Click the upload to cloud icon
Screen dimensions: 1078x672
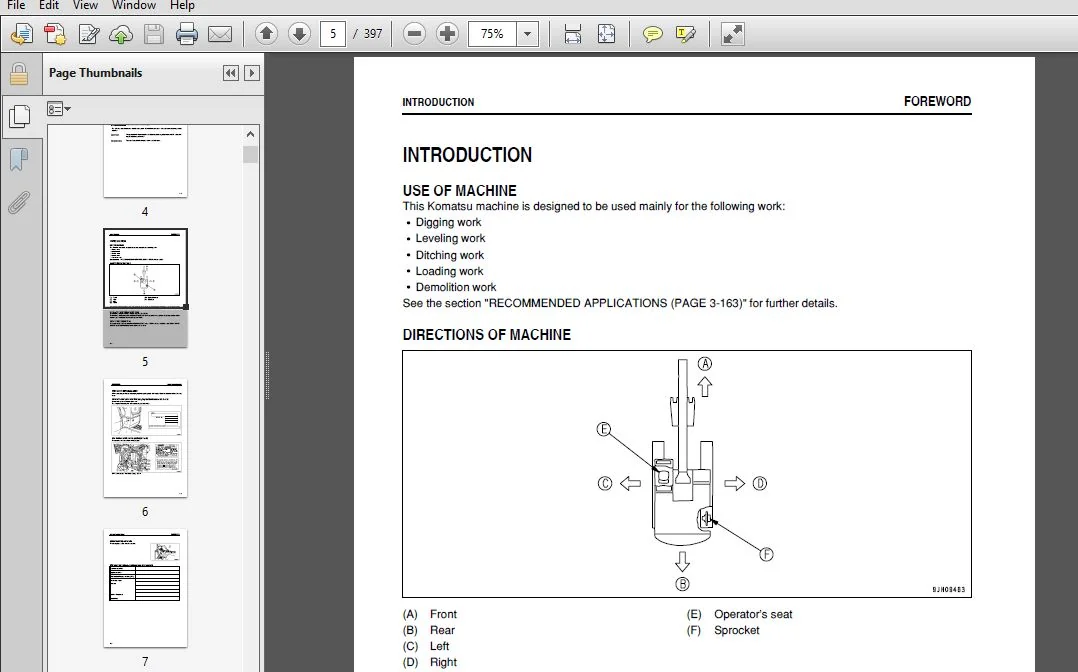[121, 34]
